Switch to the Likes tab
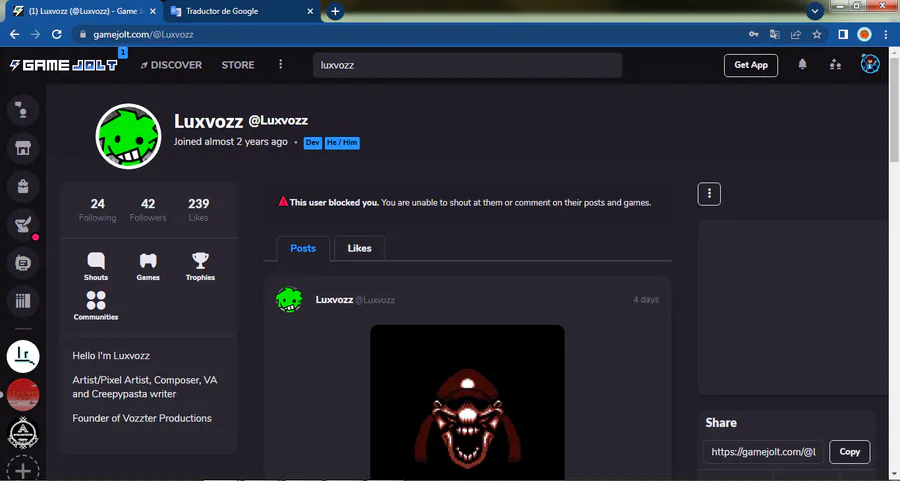 [x=359, y=248]
